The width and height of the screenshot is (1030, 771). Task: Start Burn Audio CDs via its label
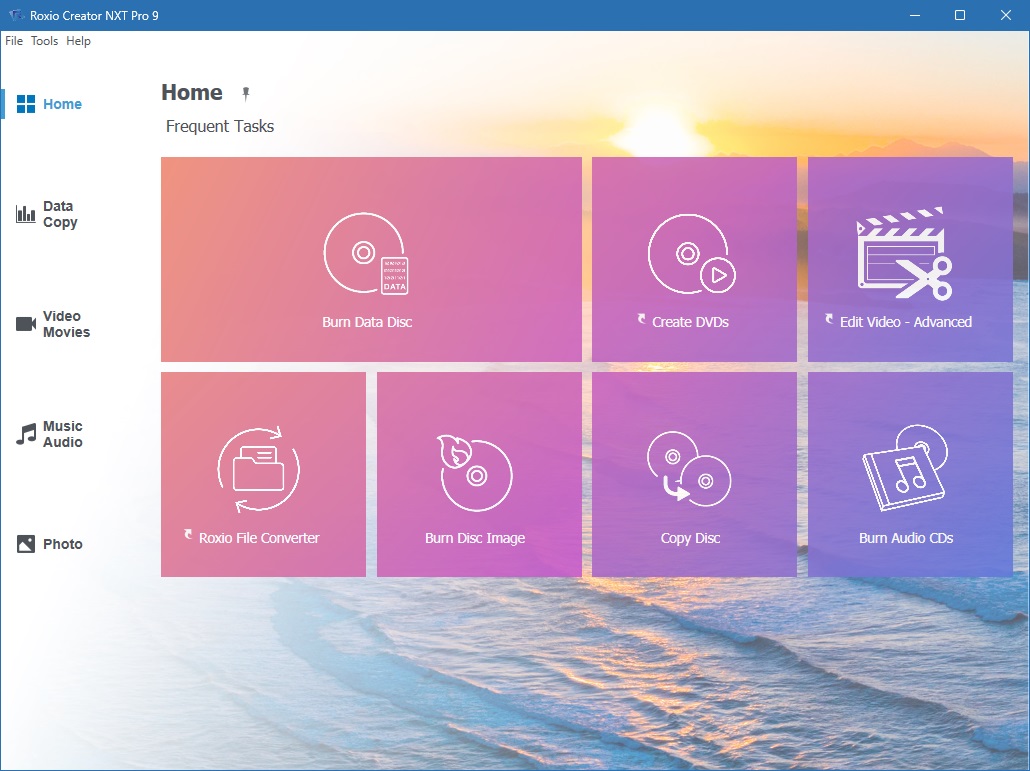(906, 538)
